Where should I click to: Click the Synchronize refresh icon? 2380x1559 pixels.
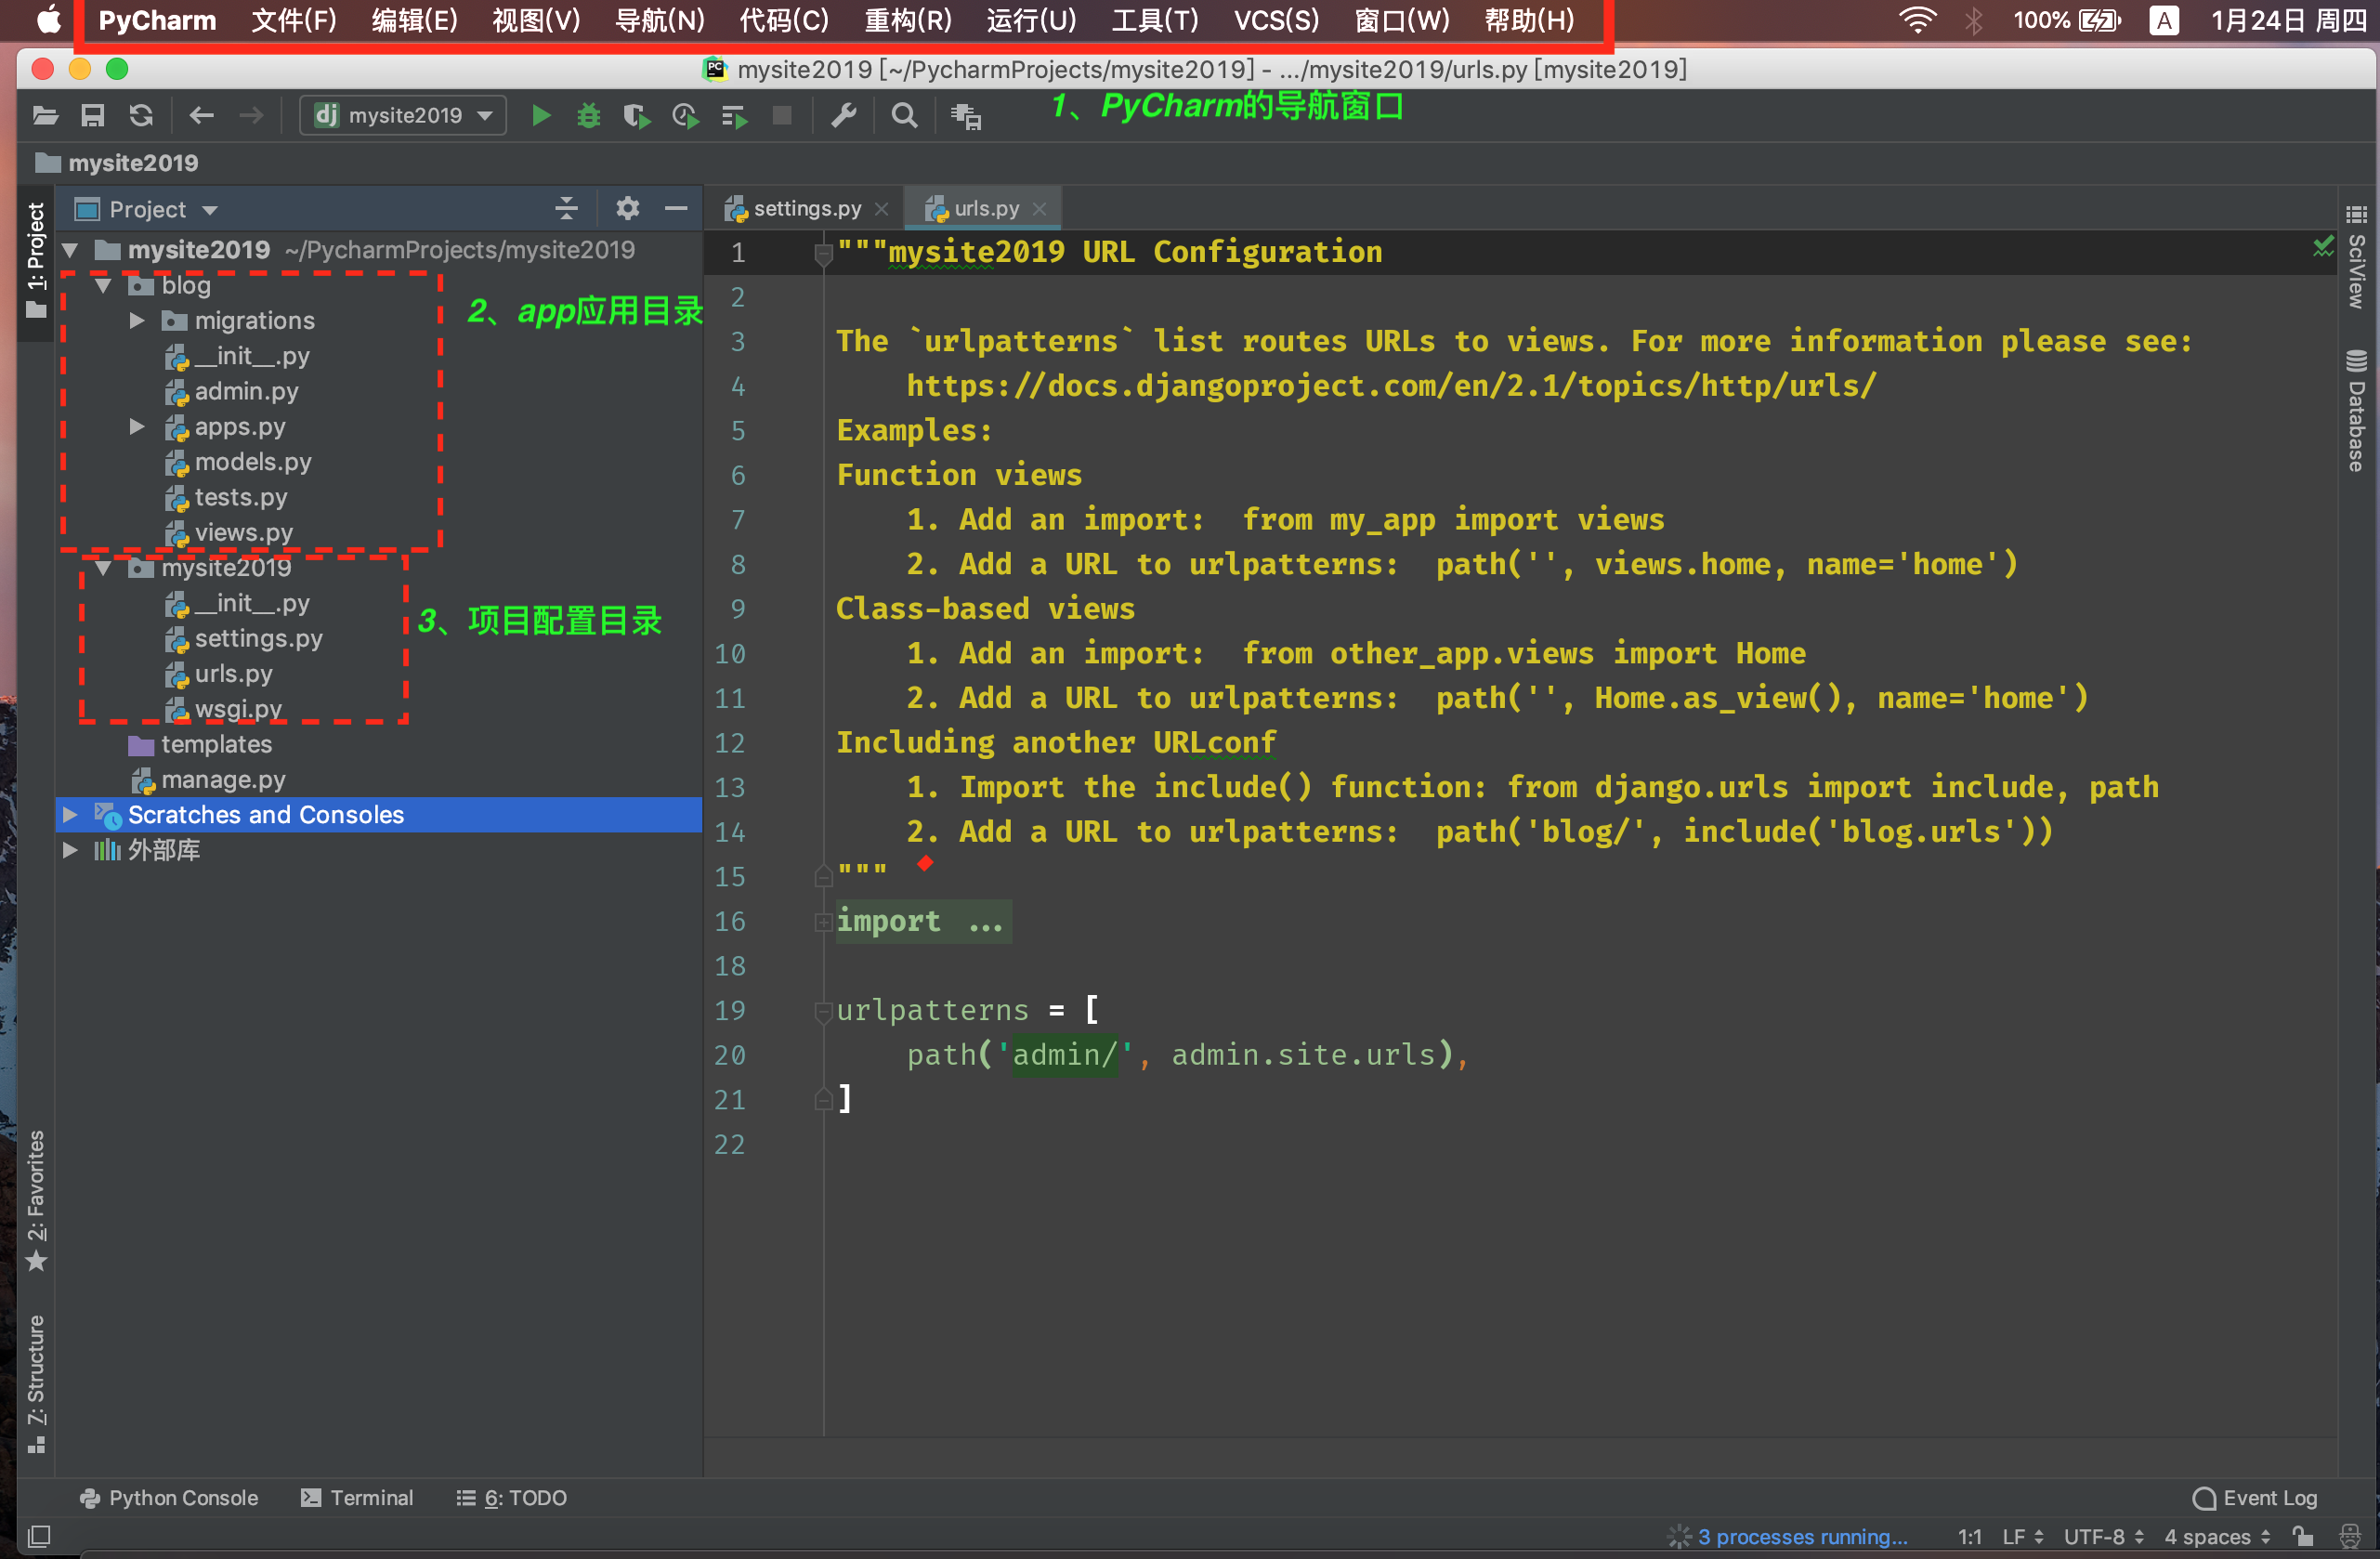[x=141, y=116]
